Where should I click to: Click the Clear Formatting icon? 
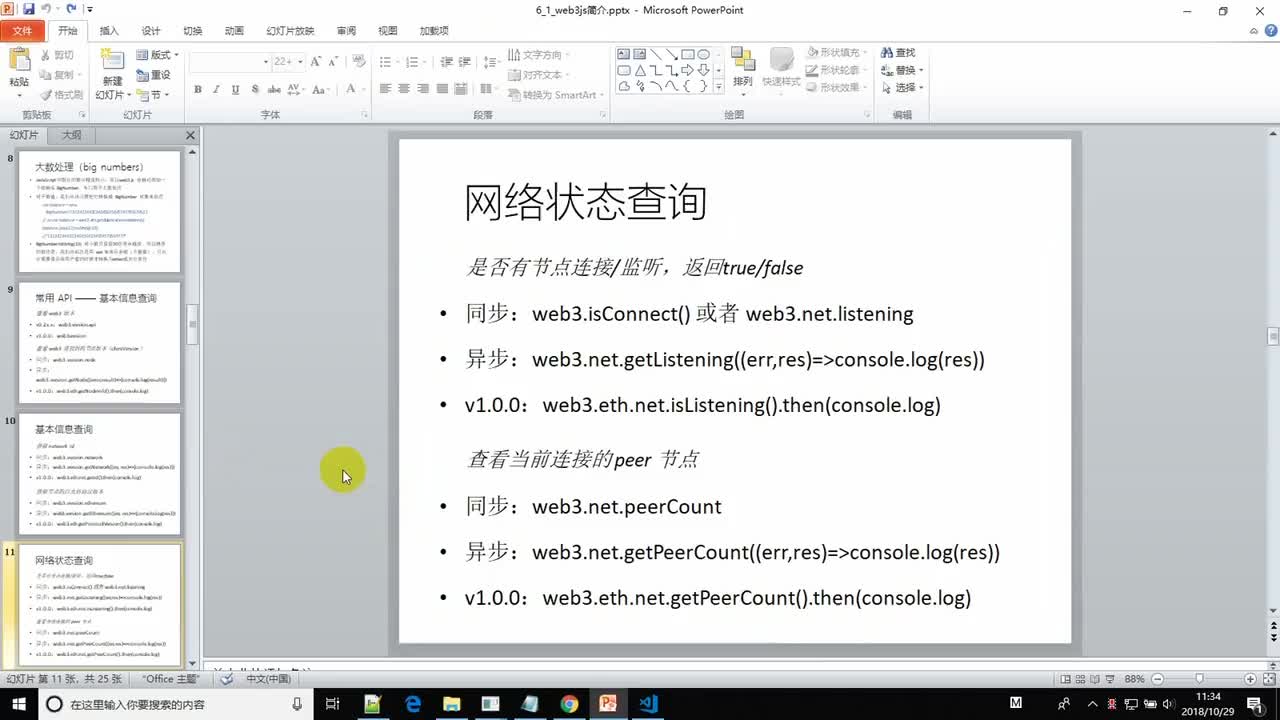click(358, 62)
